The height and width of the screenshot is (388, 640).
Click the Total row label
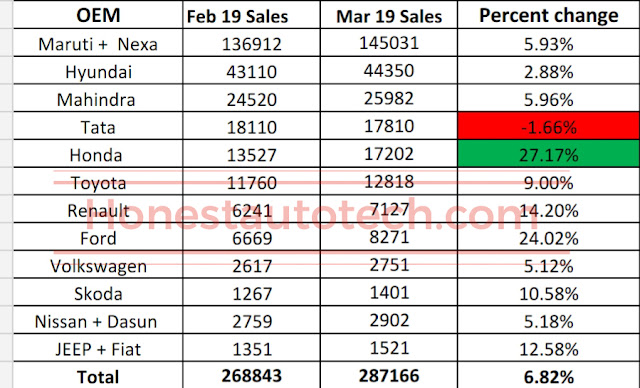[98, 375]
